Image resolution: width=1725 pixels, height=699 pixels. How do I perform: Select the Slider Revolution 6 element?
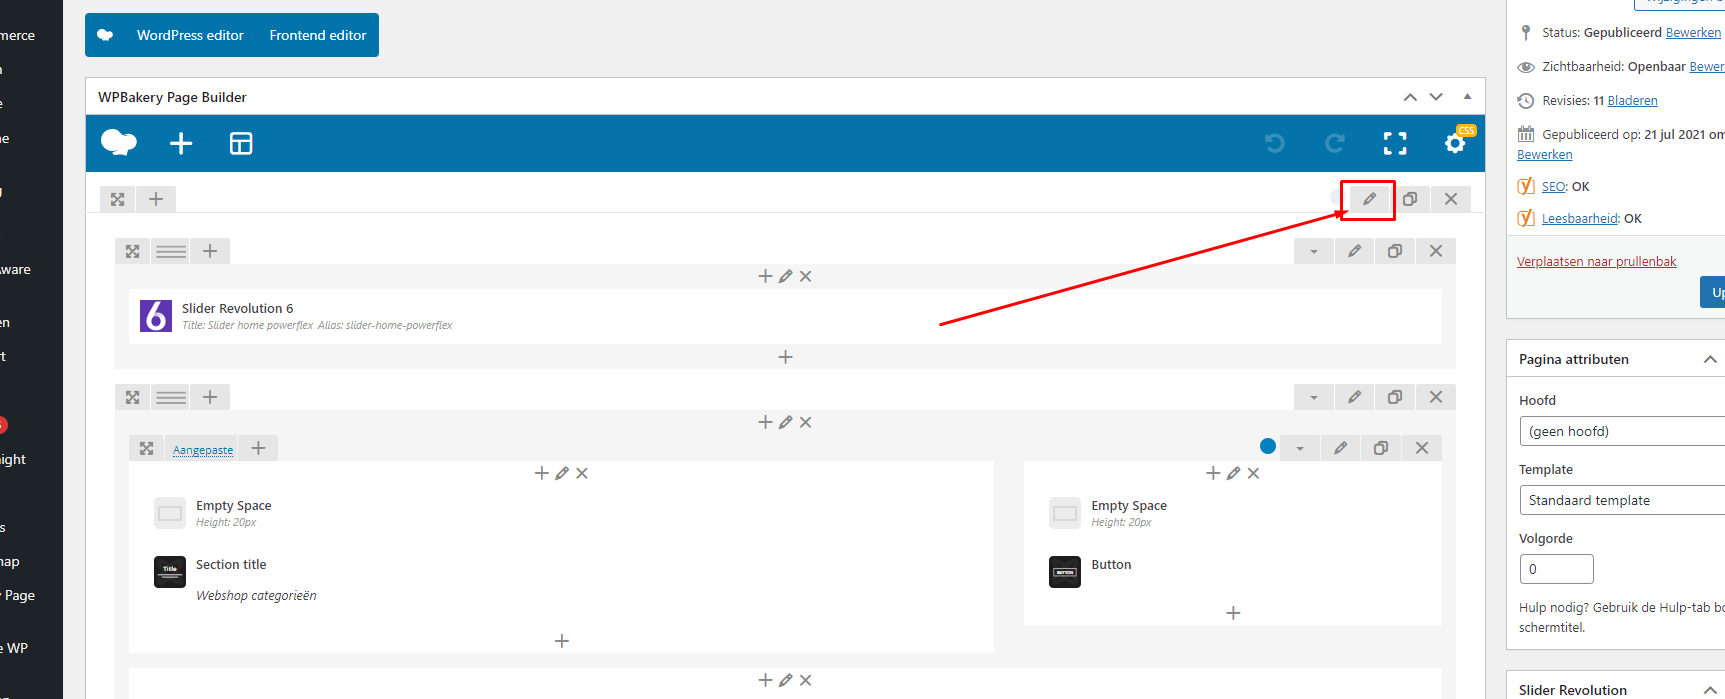click(785, 316)
